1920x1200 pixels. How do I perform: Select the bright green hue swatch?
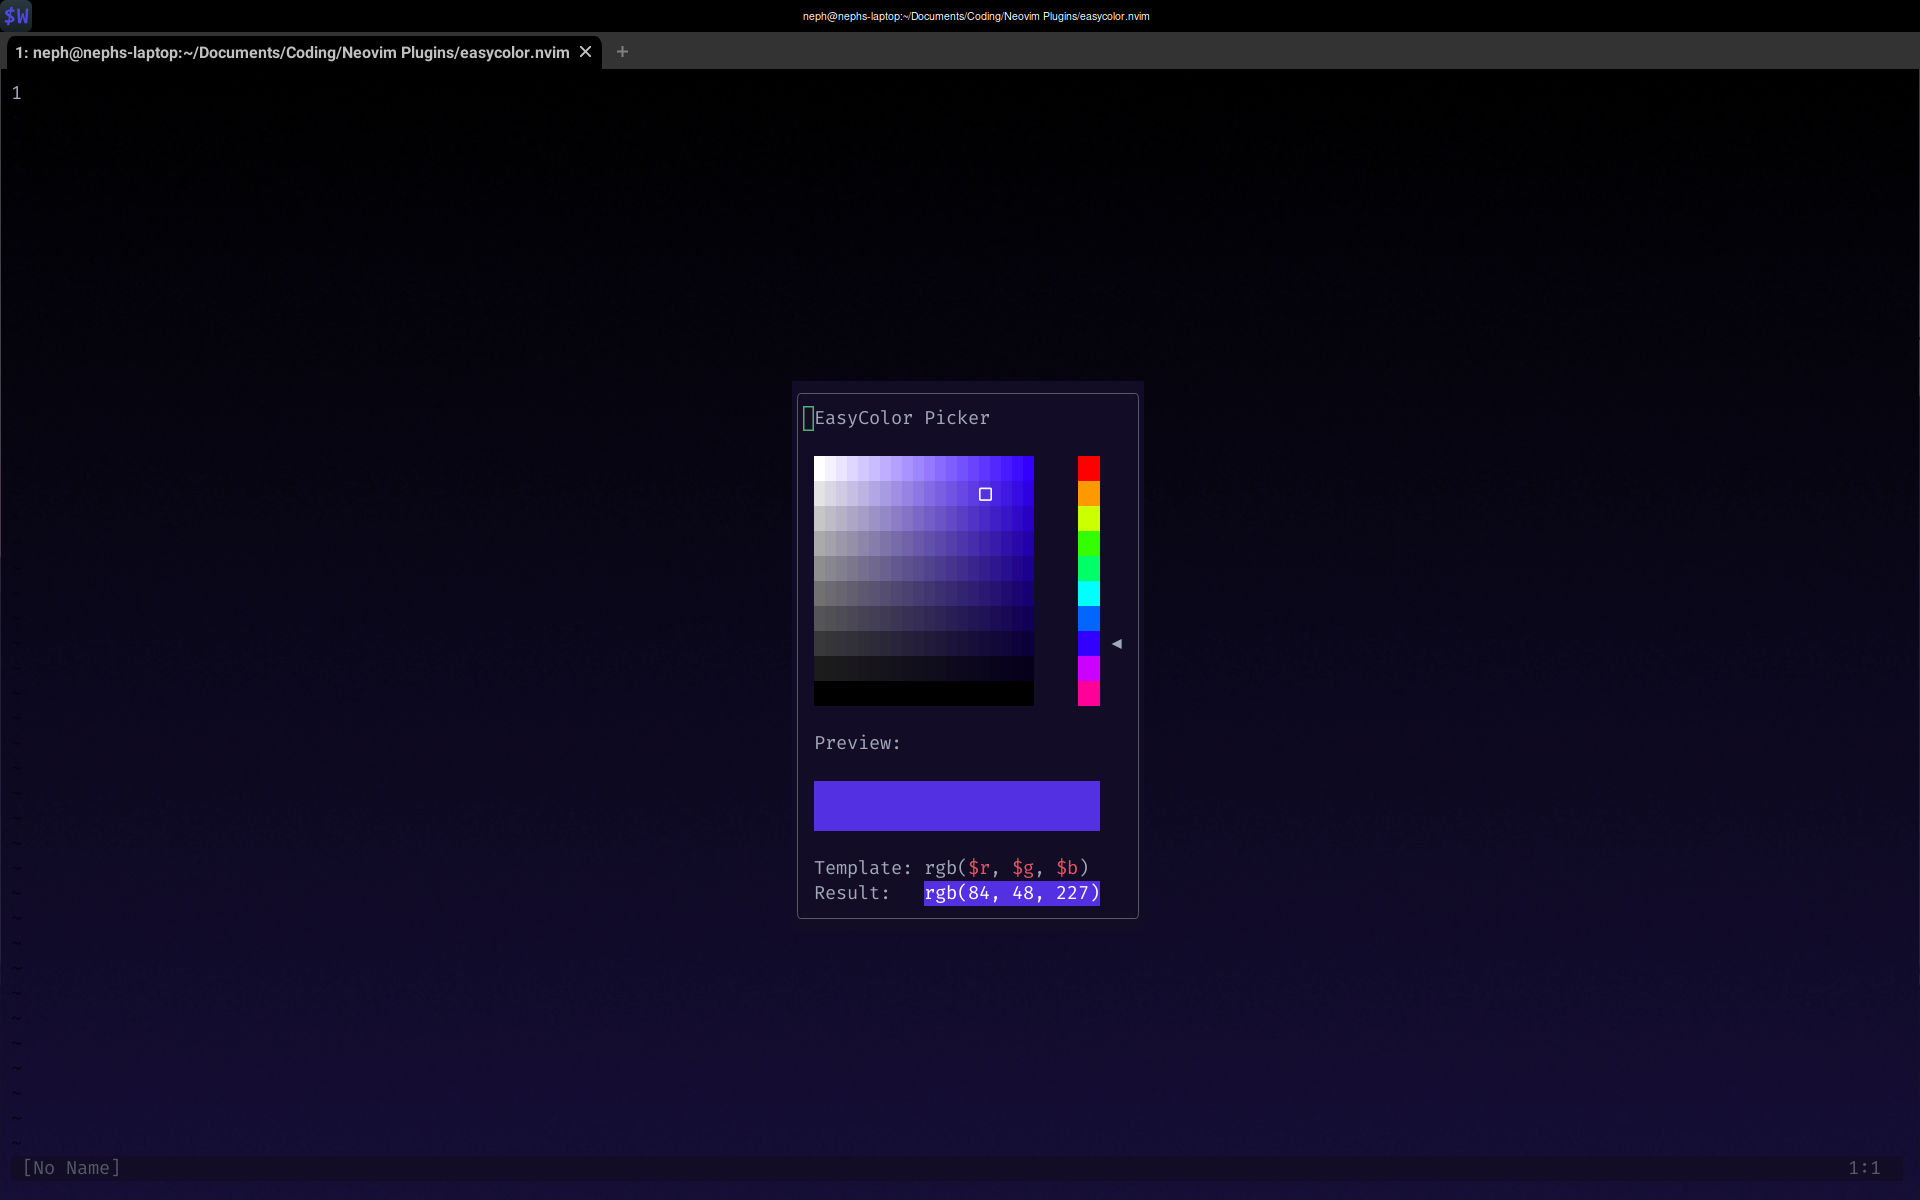[x=1088, y=543]
